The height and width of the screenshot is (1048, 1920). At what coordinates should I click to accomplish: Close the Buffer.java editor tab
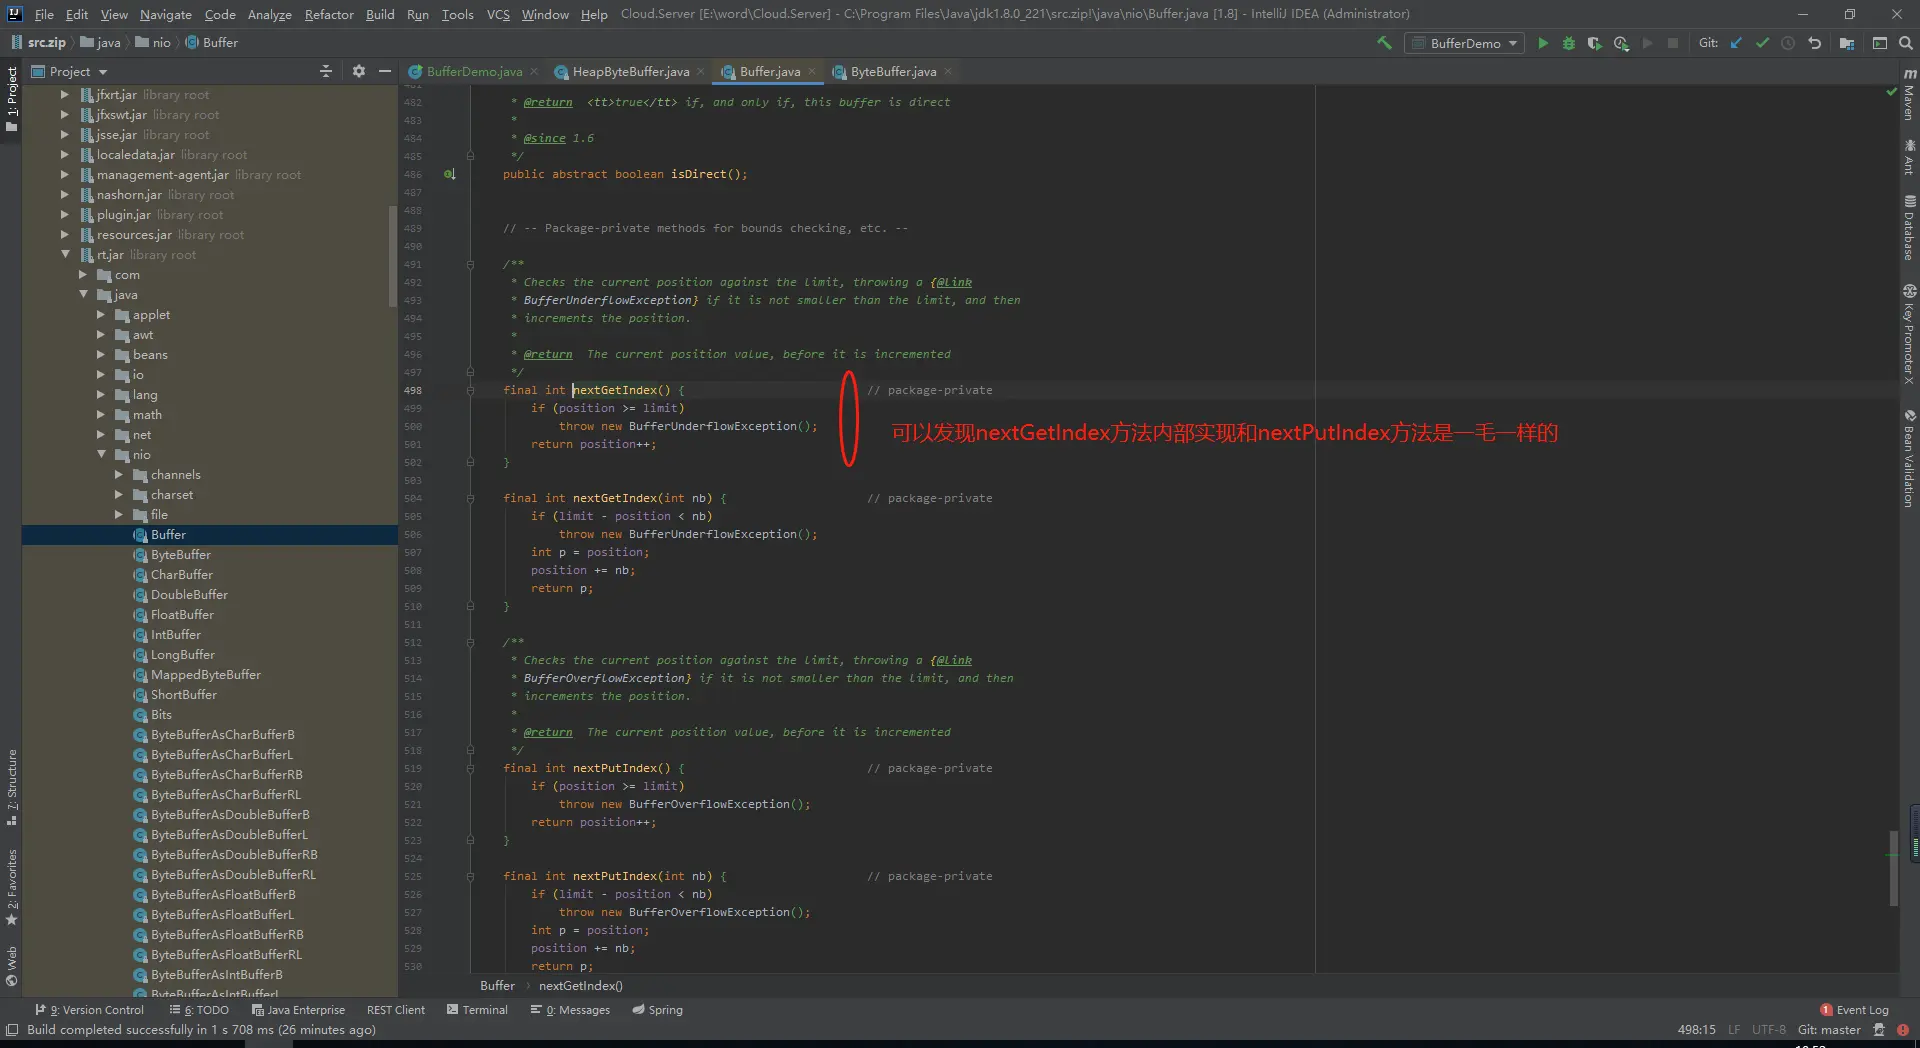tap(812, 71)
